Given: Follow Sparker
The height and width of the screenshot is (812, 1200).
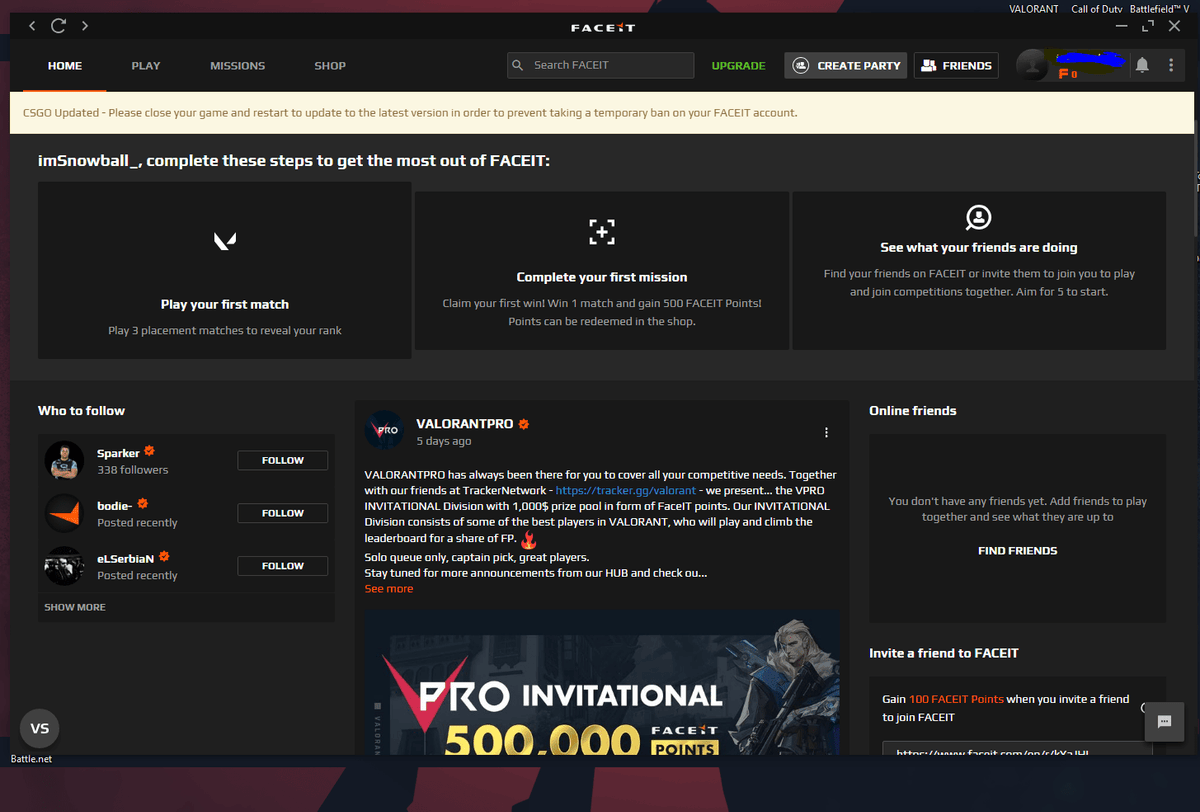Looking at the screenshot, I should coord(283,460).
